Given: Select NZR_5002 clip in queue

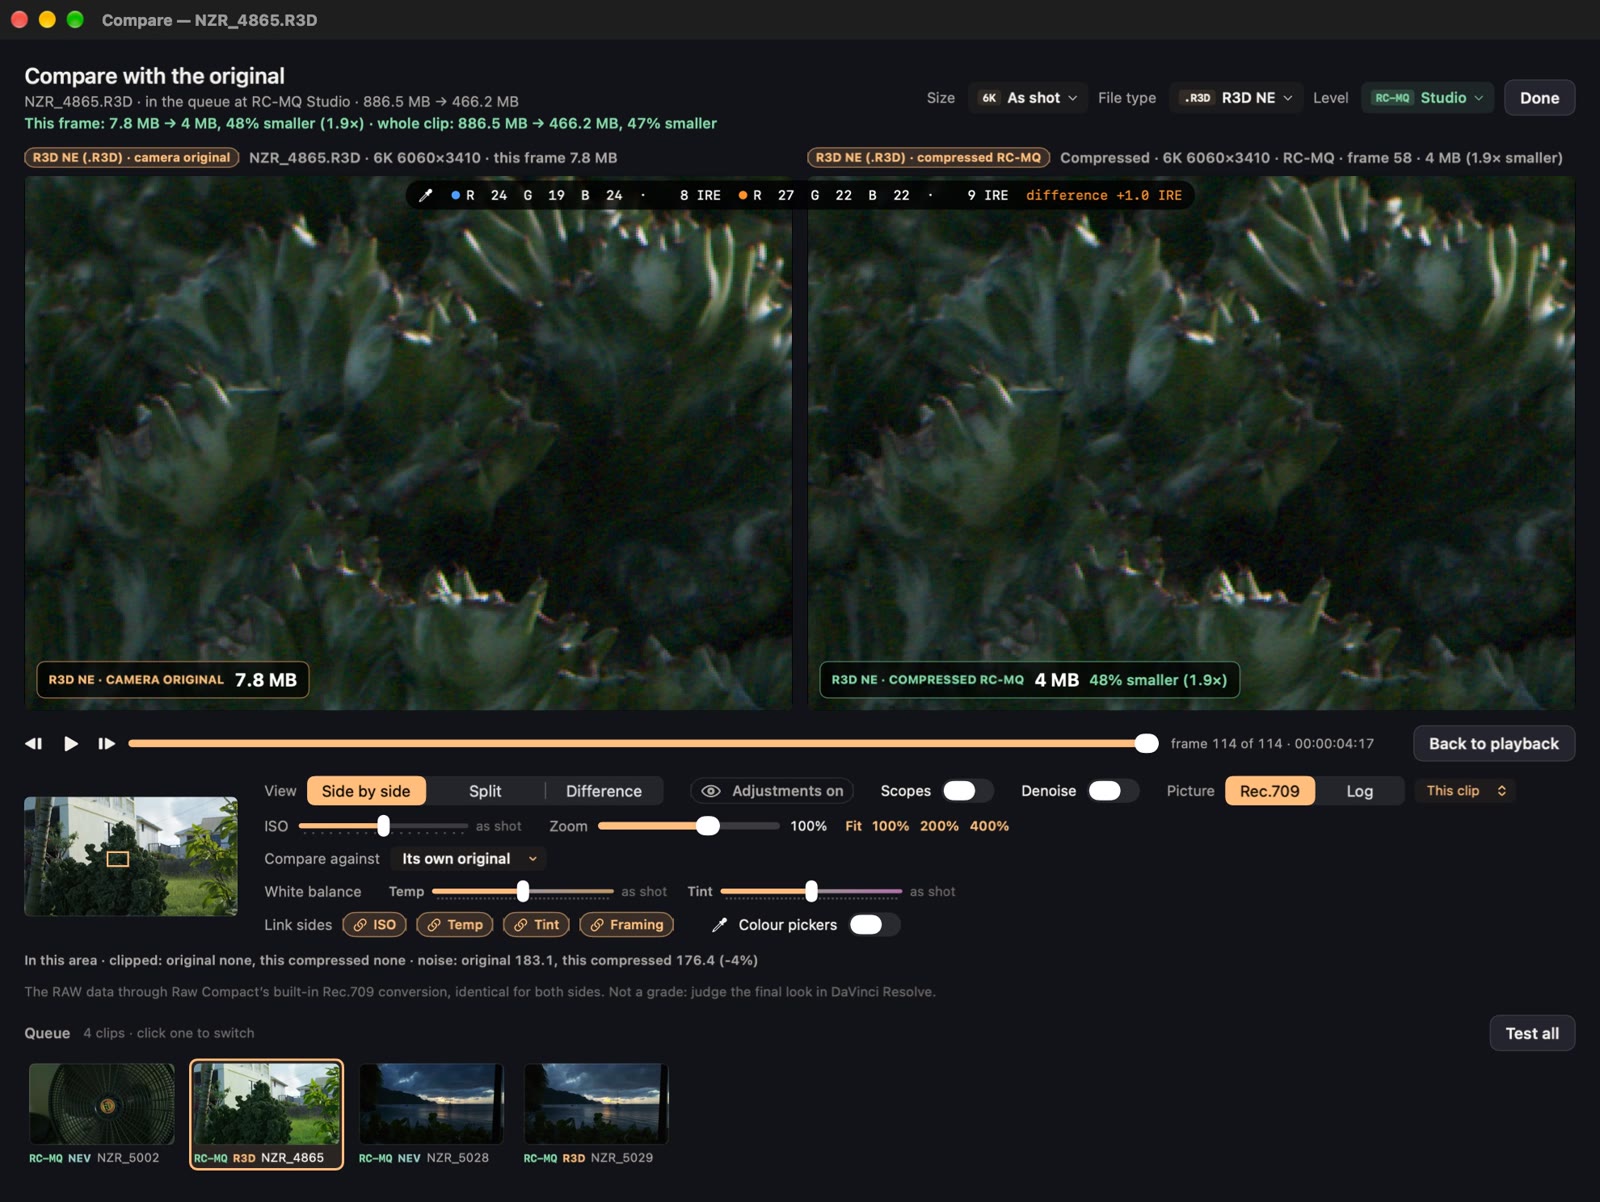Looking at the screenshot, I should point(102,1114).
